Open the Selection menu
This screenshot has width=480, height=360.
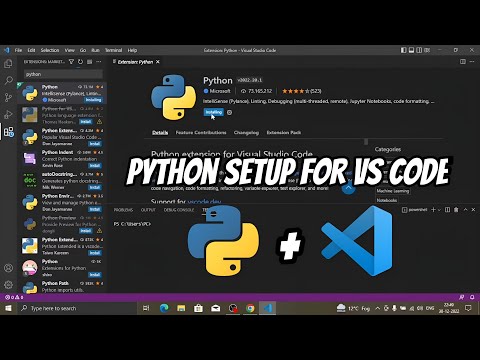click(x=50, y=50)
